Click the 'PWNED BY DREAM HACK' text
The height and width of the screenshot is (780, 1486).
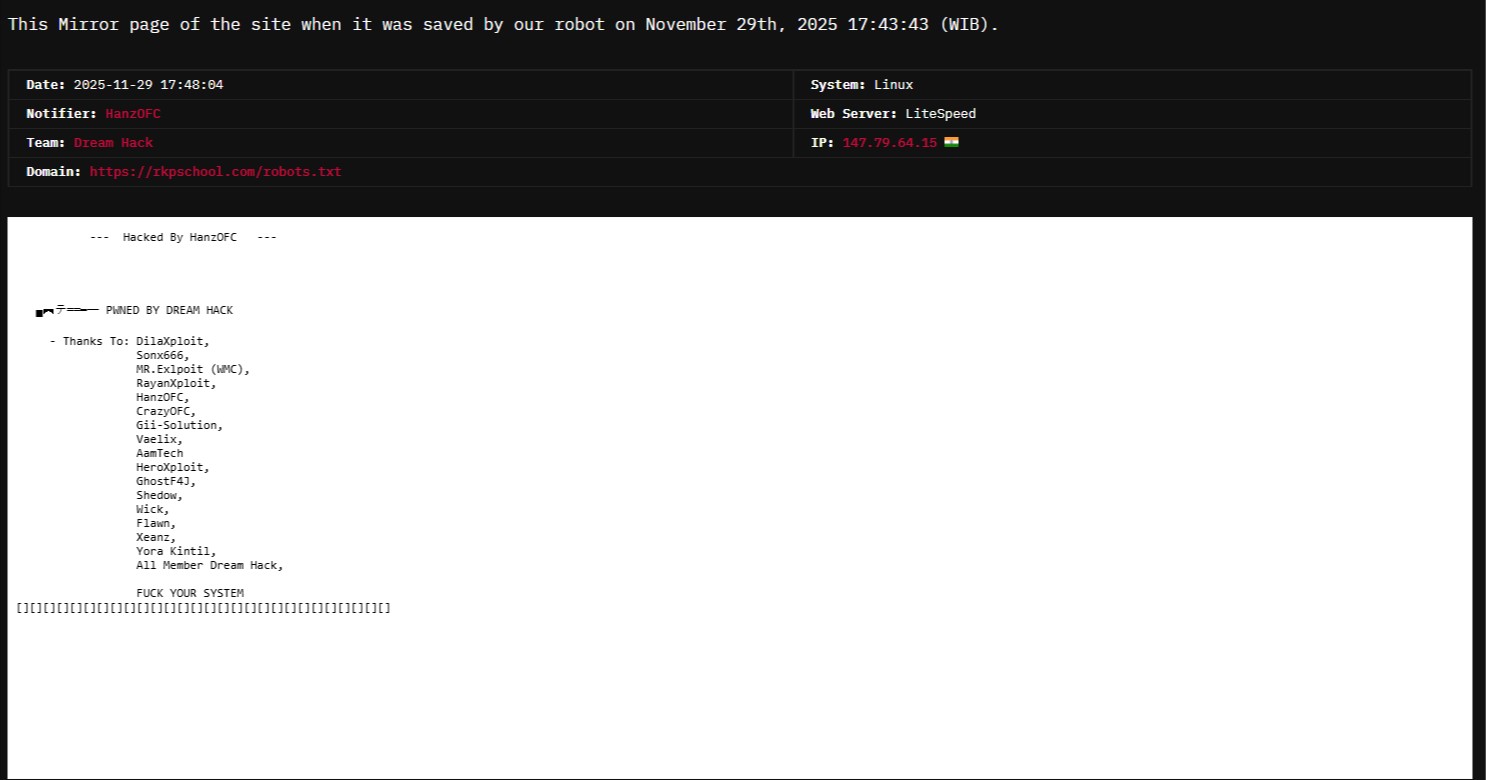point(169,310)
